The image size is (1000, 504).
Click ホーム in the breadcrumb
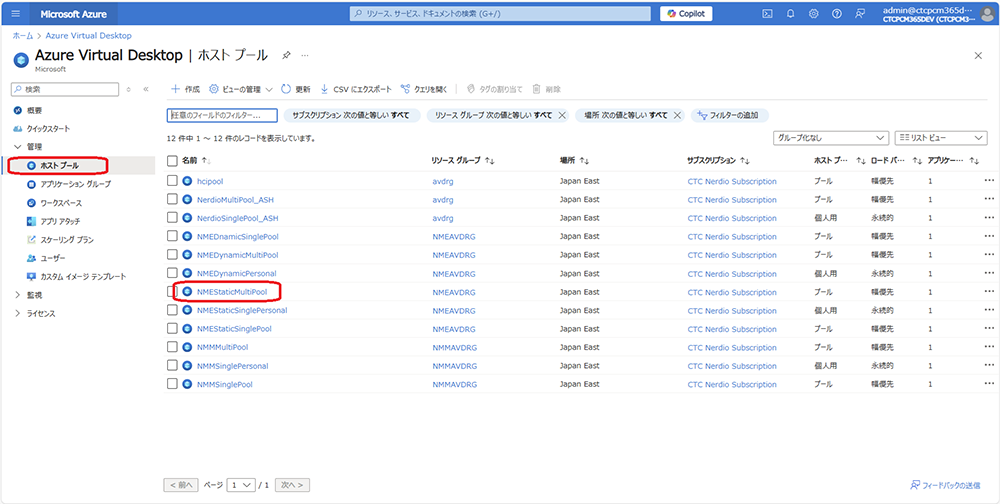coord(22,36)
